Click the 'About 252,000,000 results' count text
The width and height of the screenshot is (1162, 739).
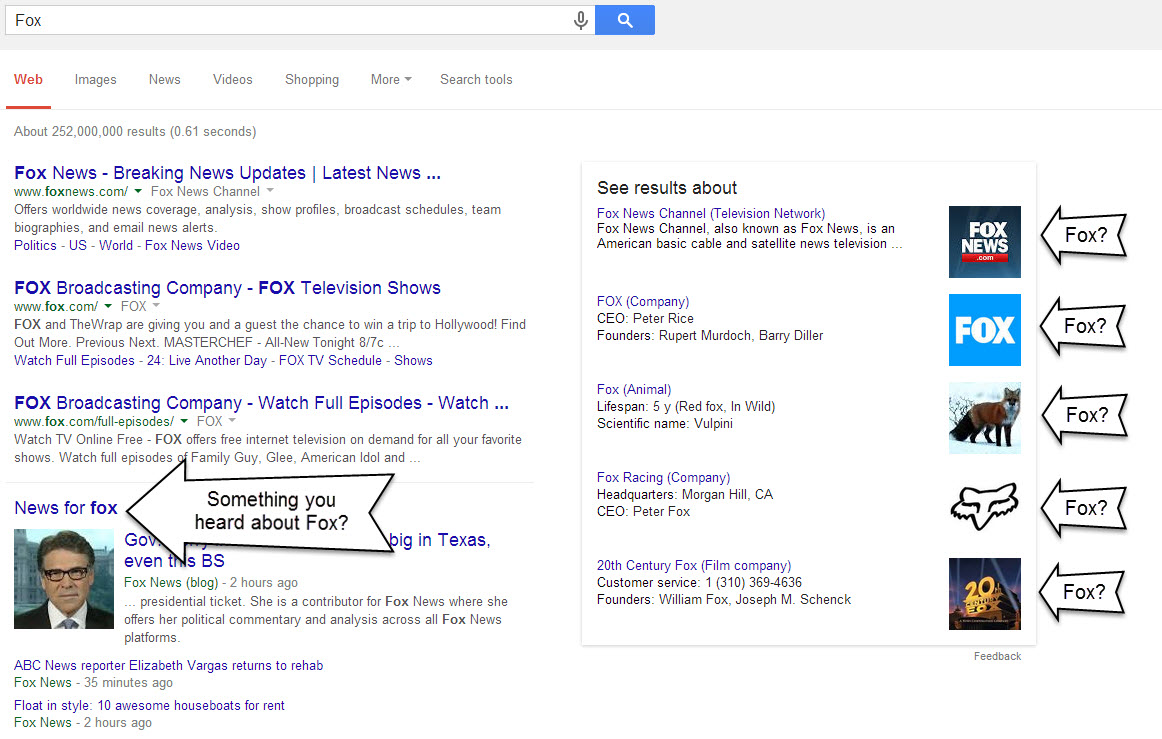135,131
